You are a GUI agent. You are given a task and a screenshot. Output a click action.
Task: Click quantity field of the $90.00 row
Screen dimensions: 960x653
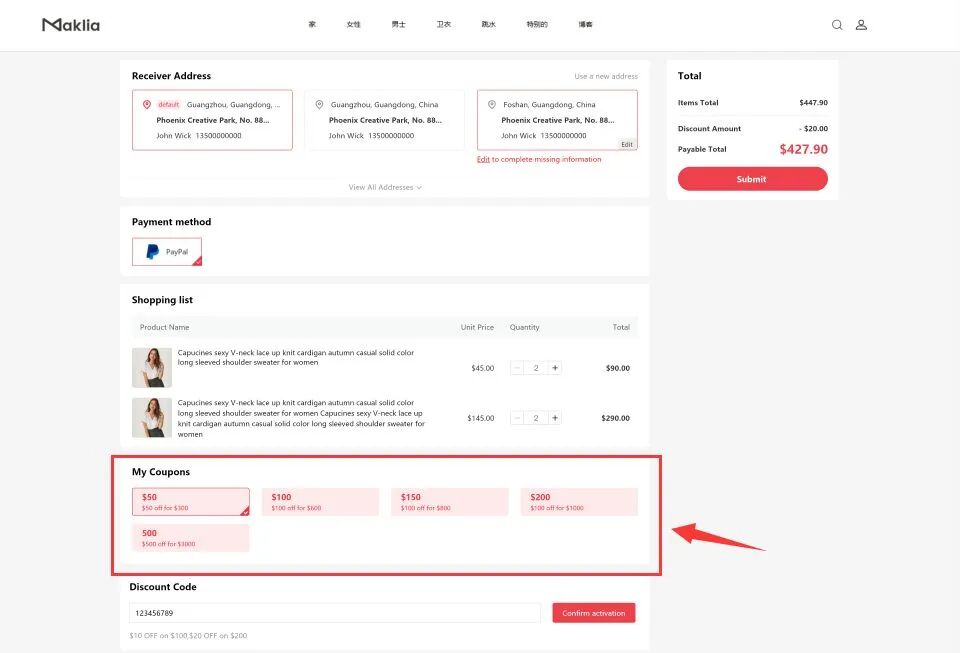pyautogui.click(x=536, y=368)
